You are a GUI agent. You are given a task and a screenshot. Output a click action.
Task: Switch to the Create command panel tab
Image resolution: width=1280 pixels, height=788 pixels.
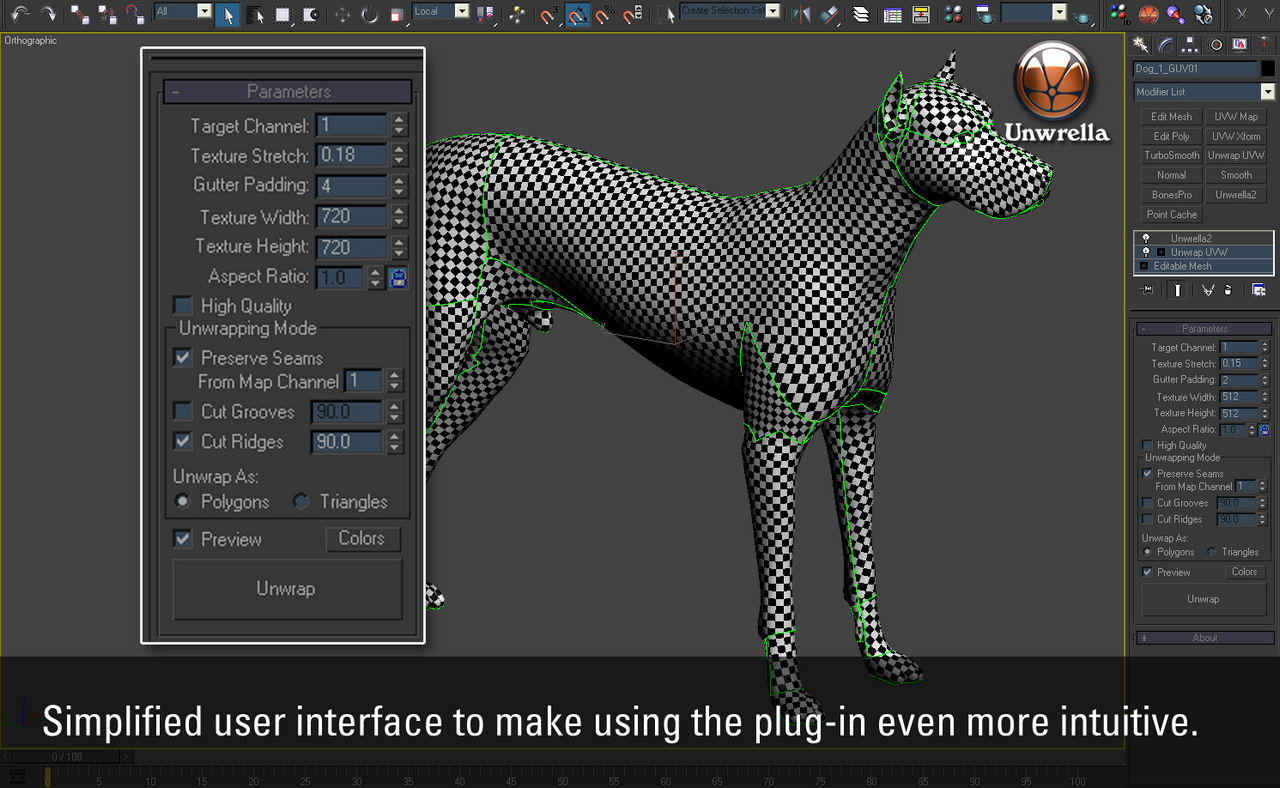[1140, 44]
